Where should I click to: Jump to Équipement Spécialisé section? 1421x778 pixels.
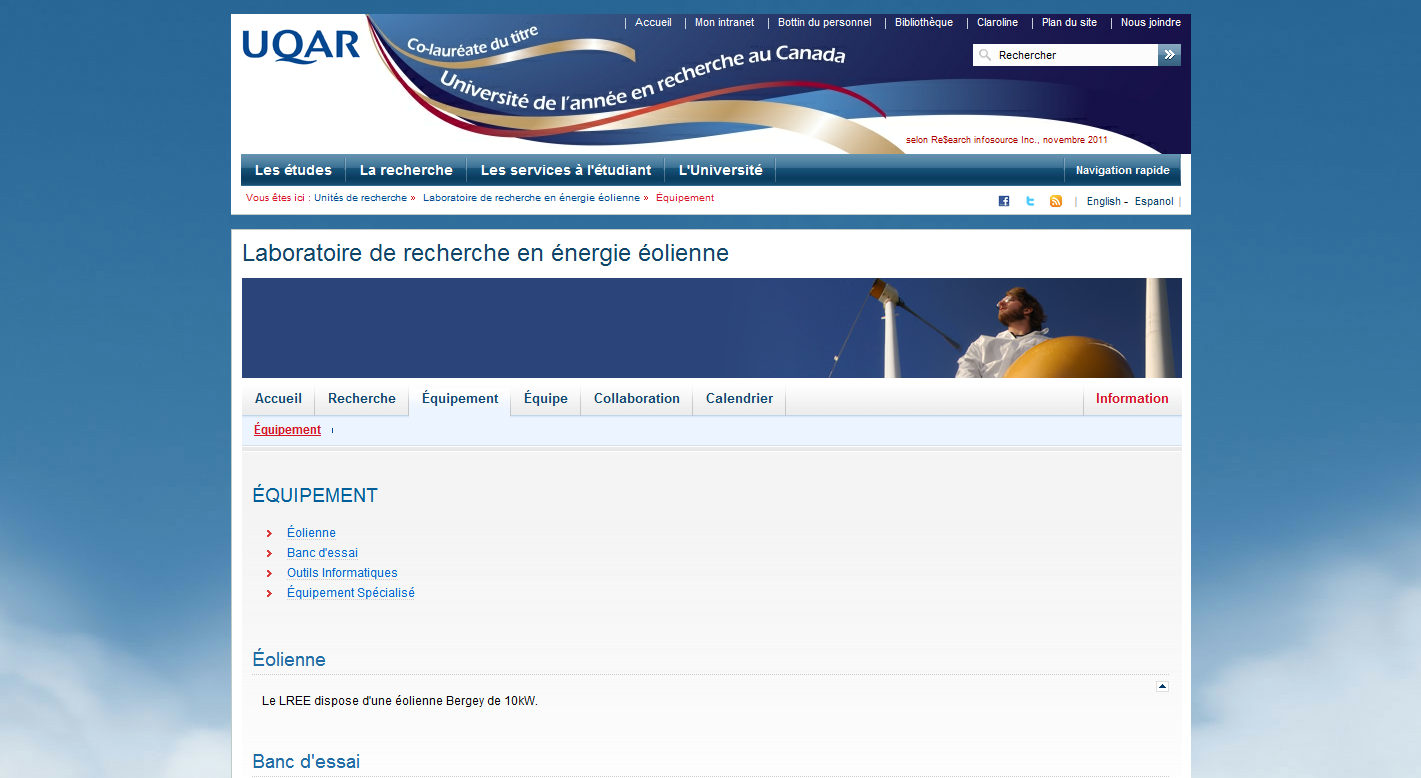350,593
